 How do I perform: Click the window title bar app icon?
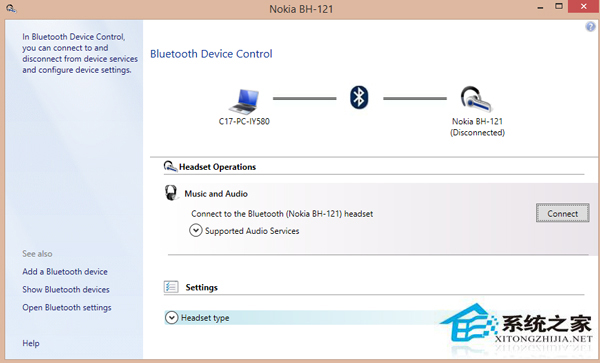click(11, 8)
